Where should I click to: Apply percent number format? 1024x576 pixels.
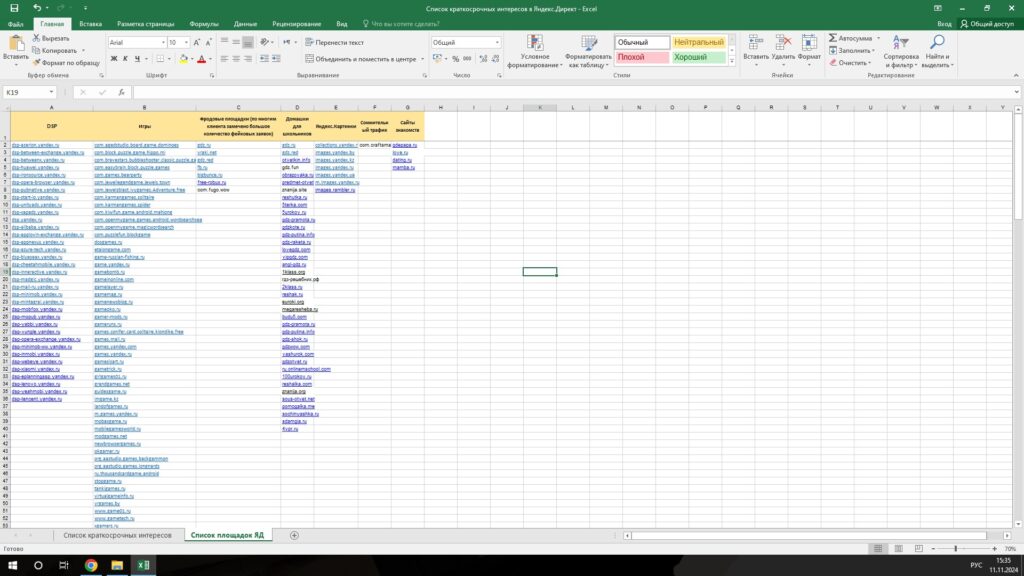click(x=456, y=59)
